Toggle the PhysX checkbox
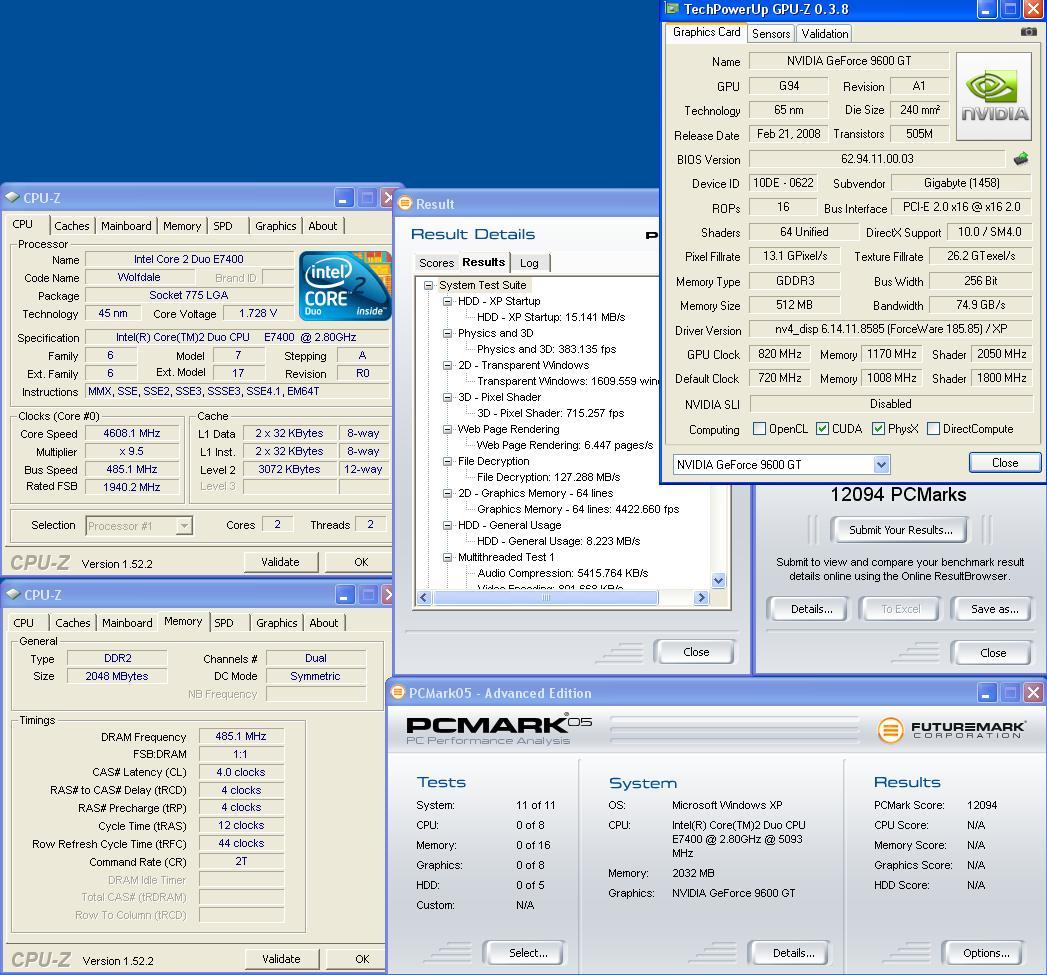1047x975 pixels. click(x=879, y=429)
